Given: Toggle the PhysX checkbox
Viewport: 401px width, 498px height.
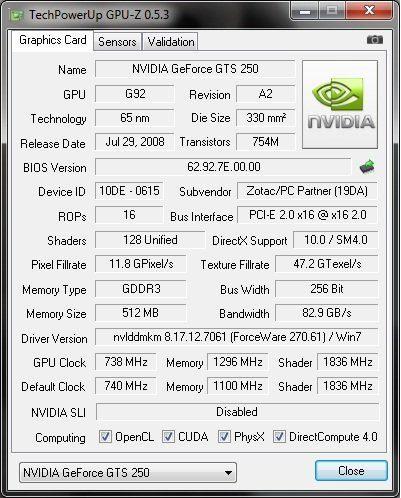Looking at the screenshot, I should tap(224, 436).
